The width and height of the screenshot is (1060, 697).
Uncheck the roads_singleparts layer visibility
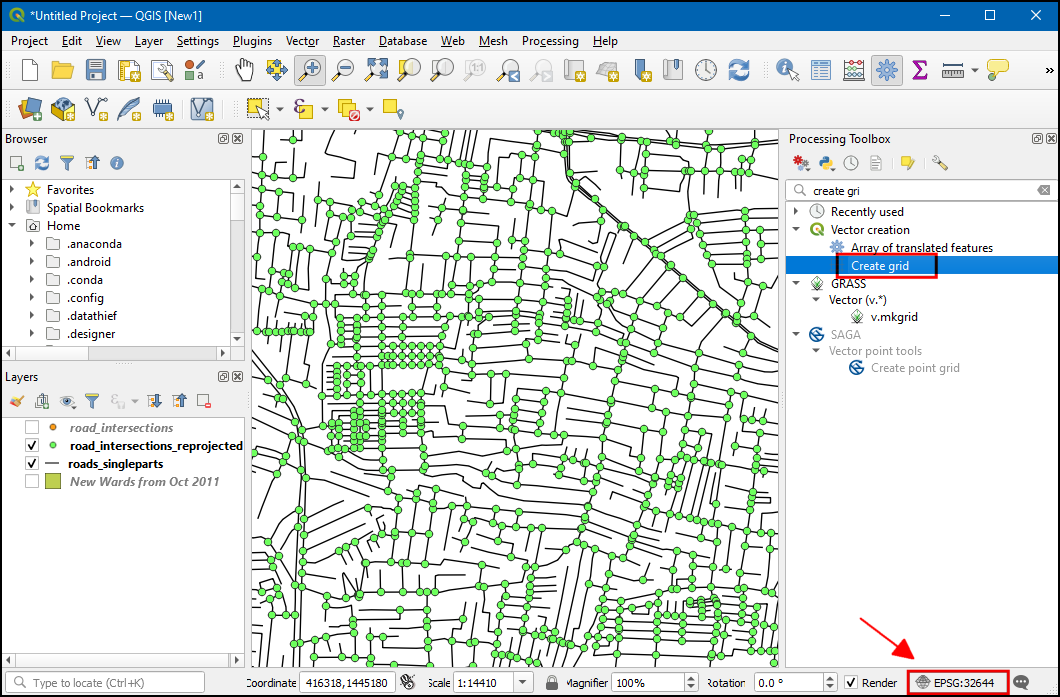tap(32, 464)
